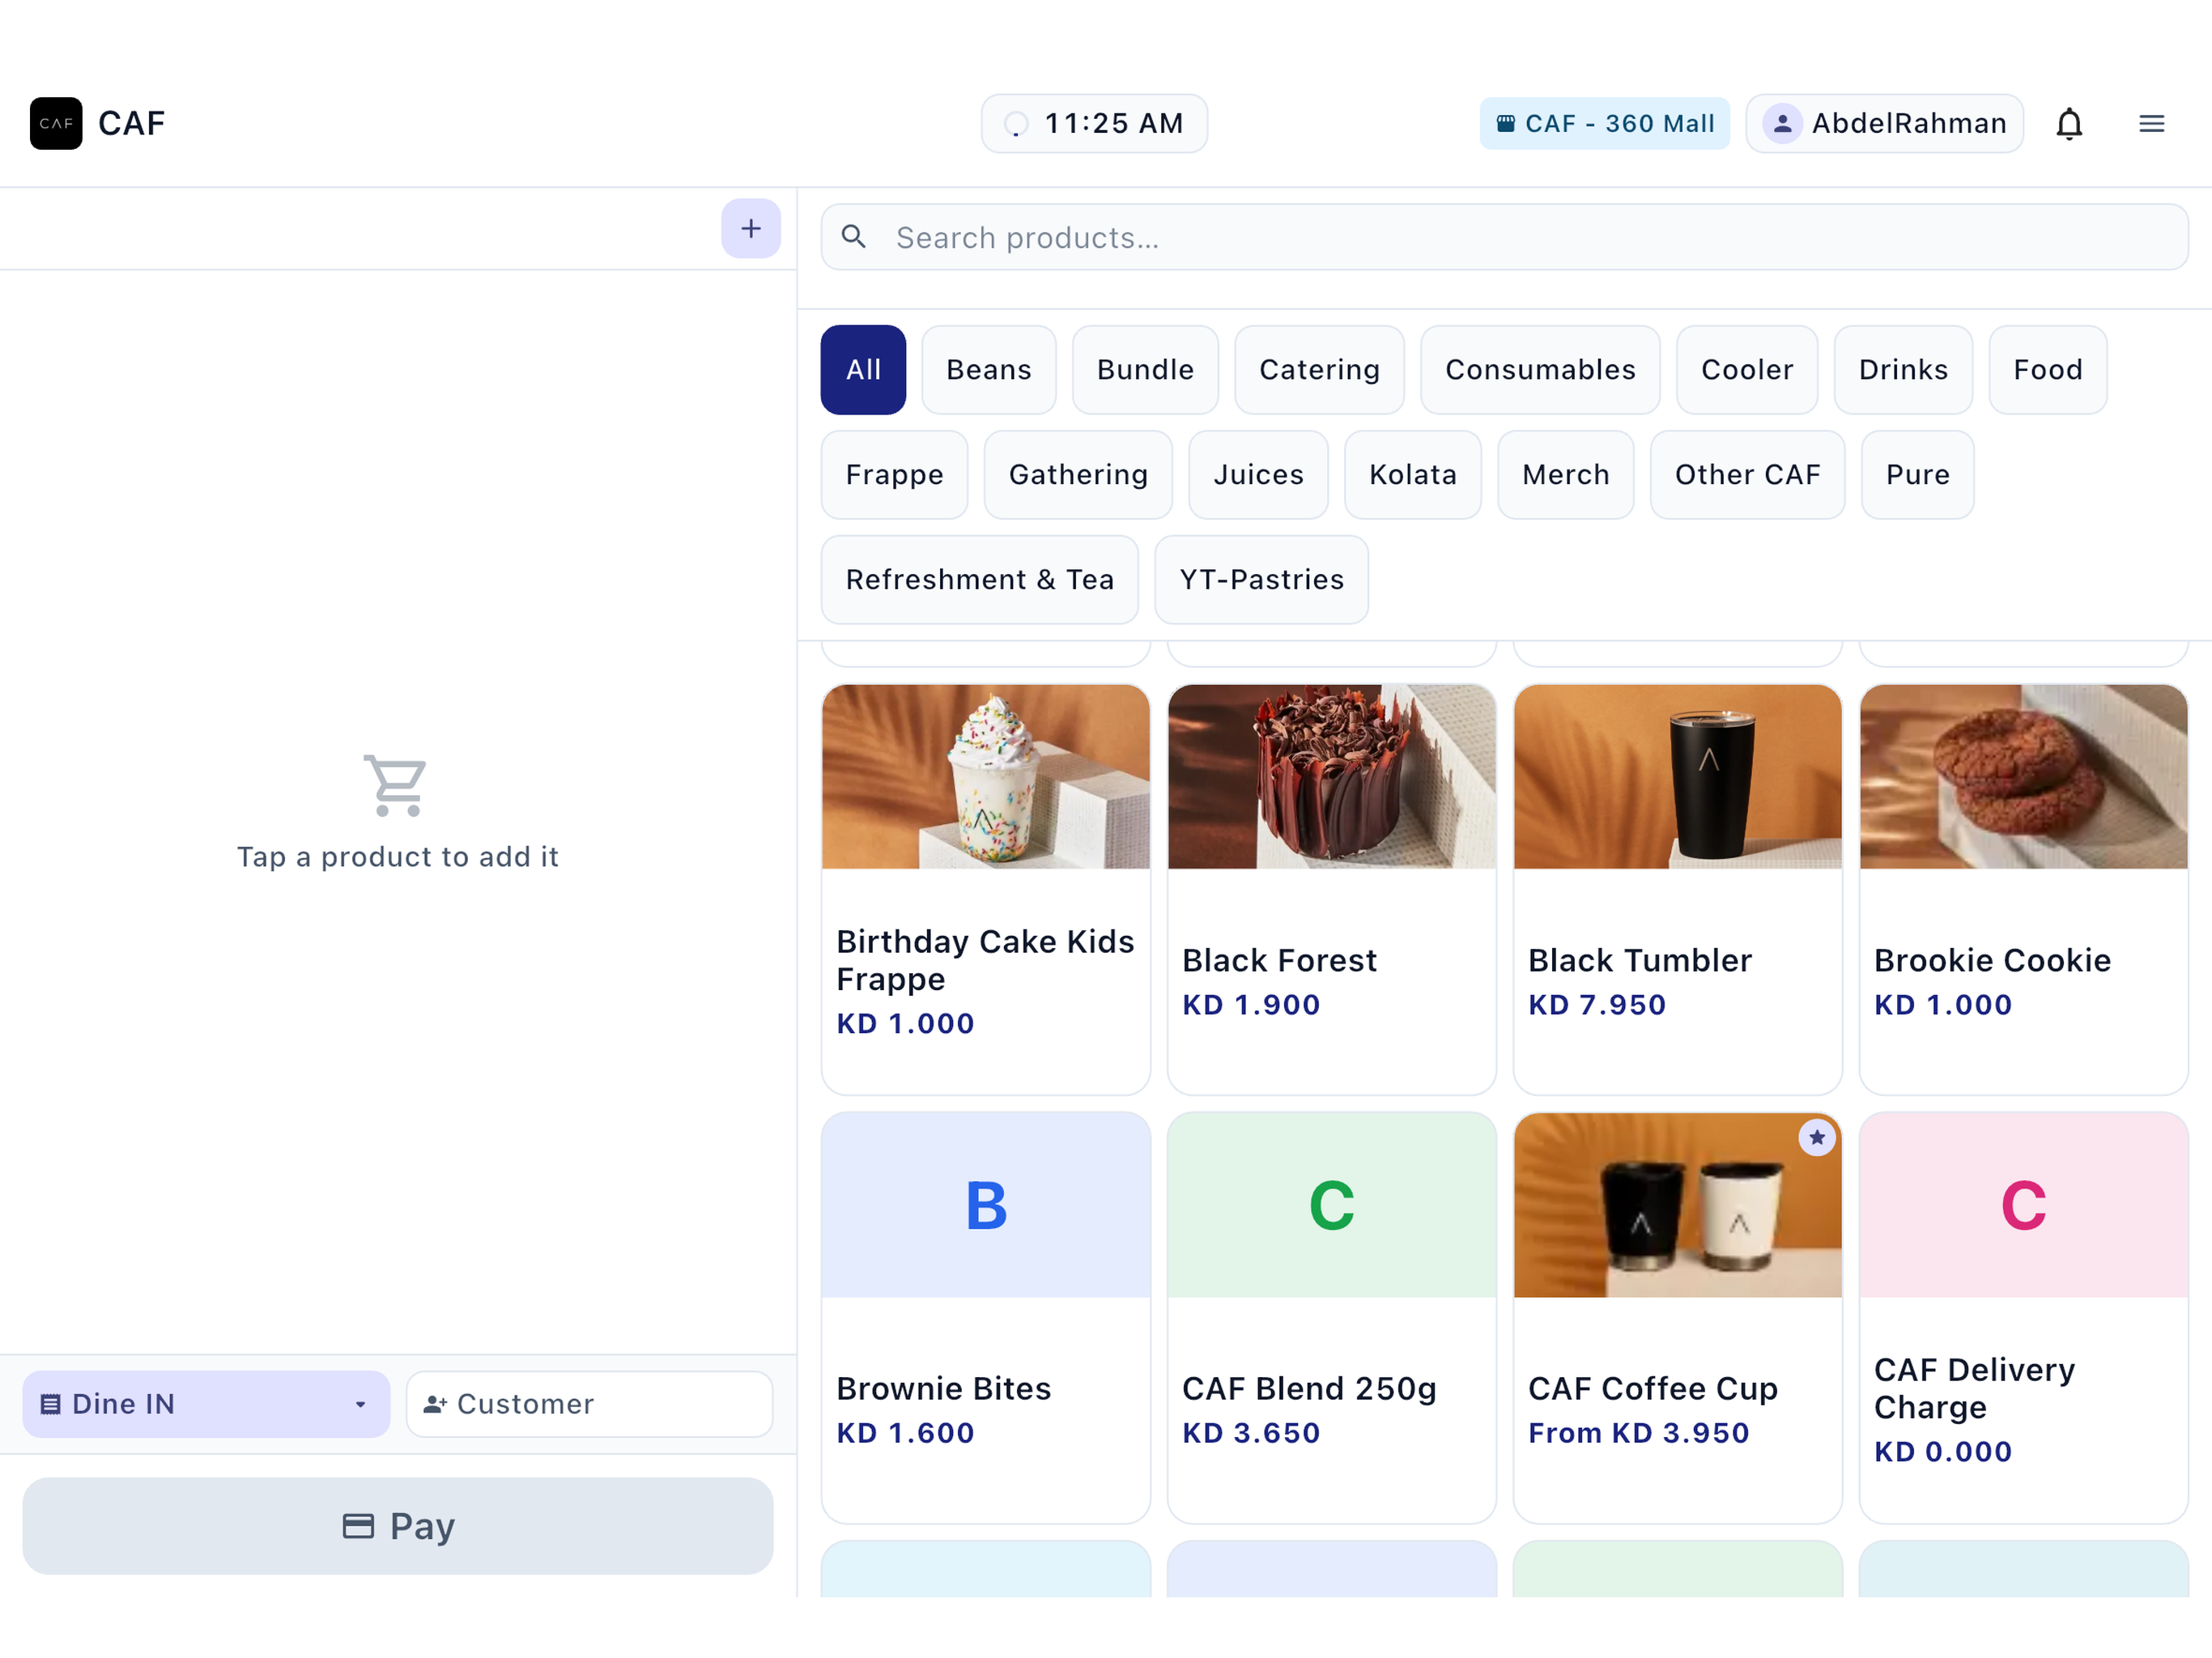The height and width of the screenshot is (1658, 2212).
Task: Click the KD 3.650 price text
Action: pyautogui.click(x=1251, y=1433)
